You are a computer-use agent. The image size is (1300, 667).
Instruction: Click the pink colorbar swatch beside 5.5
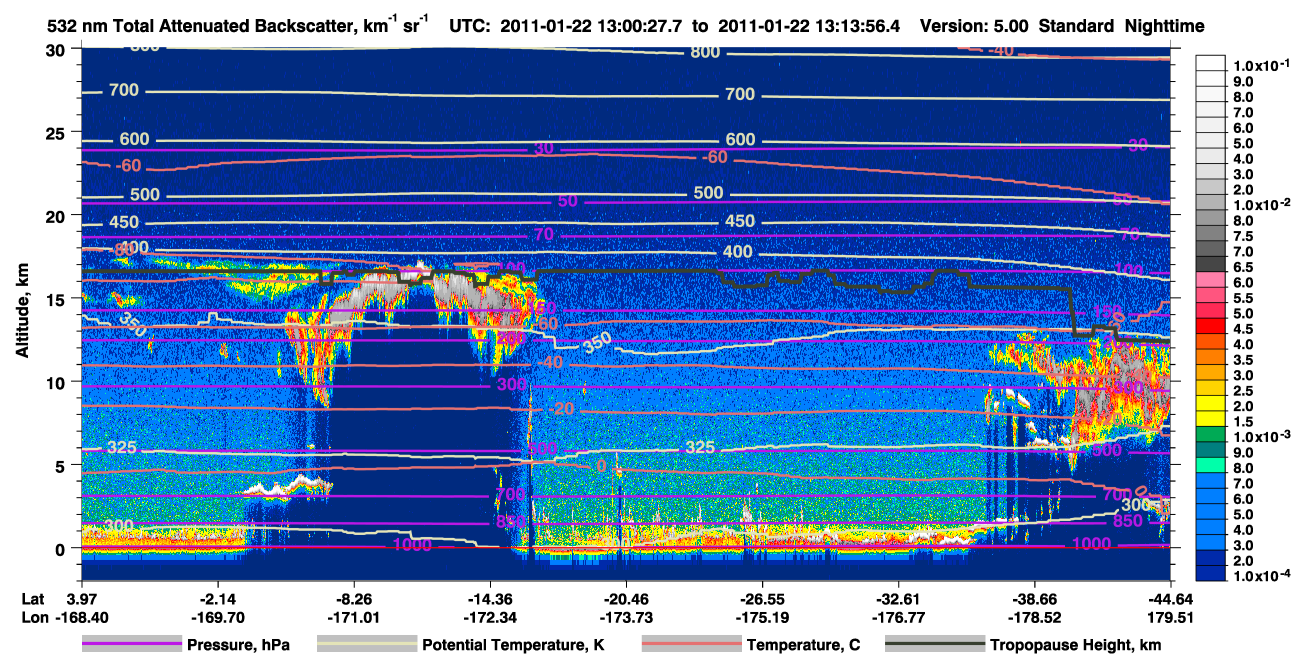click(1211, 296)
